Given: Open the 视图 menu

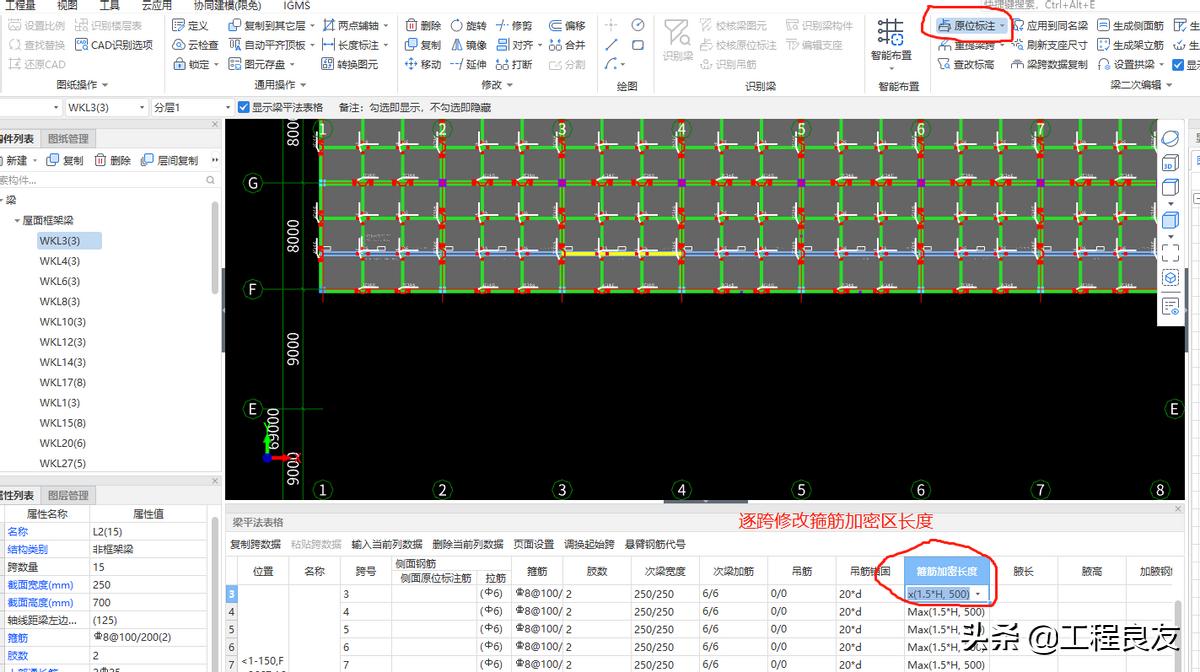Looking at the screenshot, I should tap(67, 5).
